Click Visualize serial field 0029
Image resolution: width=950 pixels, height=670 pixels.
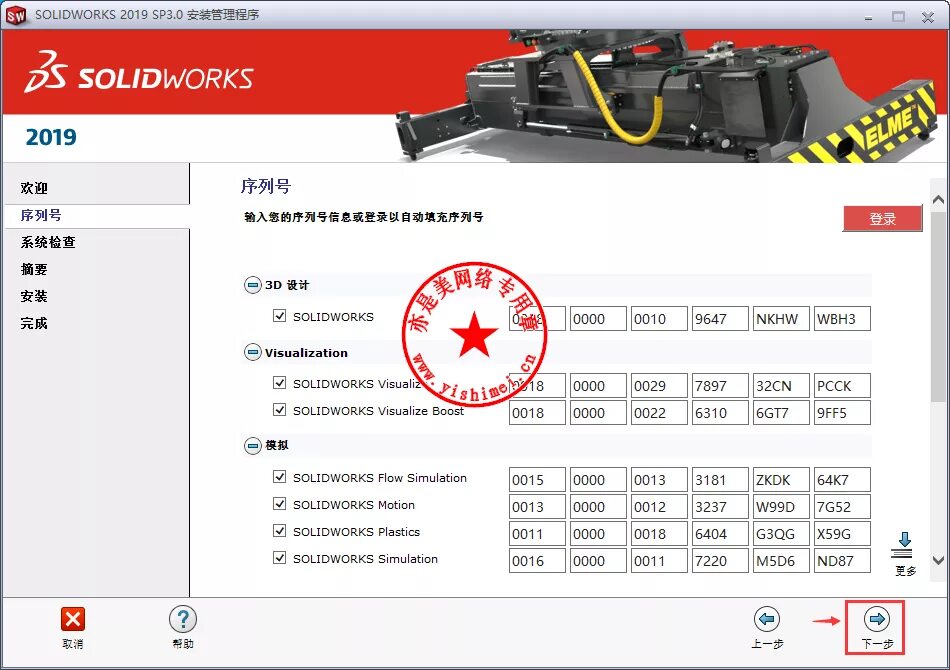(659, 386)
